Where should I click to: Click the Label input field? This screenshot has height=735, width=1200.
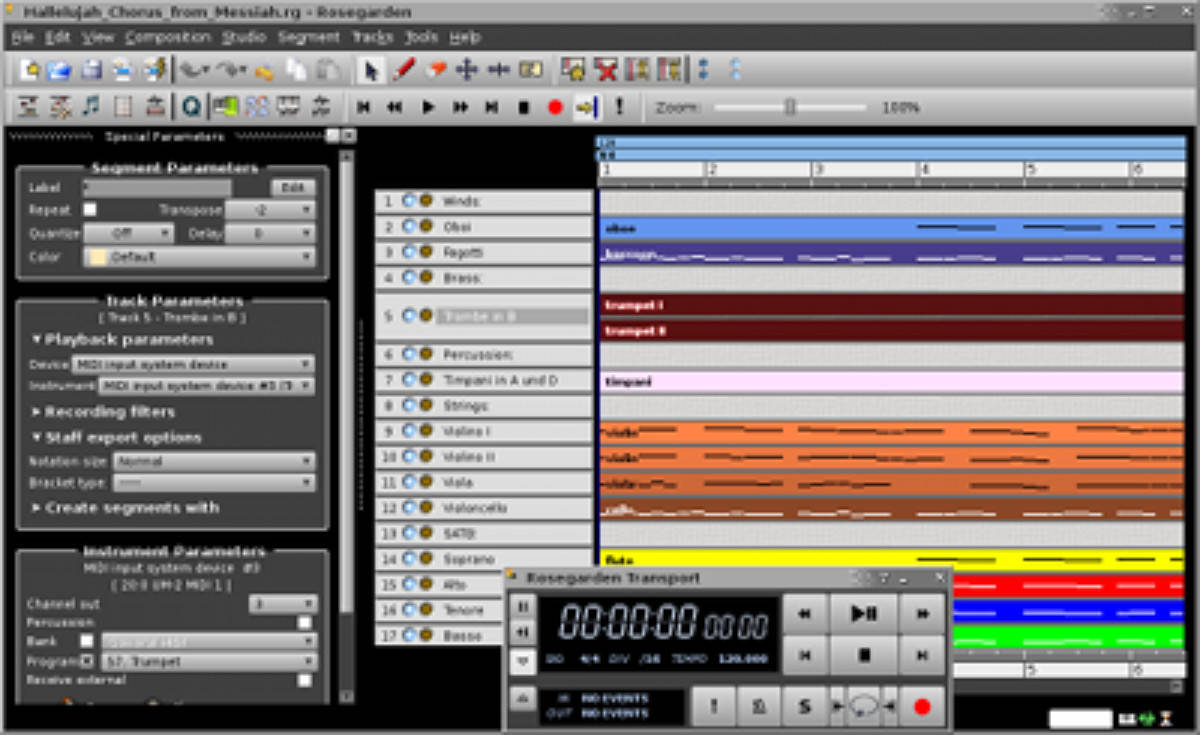157,188
